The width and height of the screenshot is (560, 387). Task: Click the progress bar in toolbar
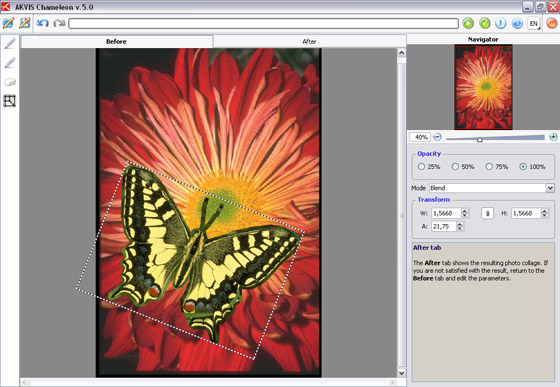pyautogui.click(x=264, y=24)
